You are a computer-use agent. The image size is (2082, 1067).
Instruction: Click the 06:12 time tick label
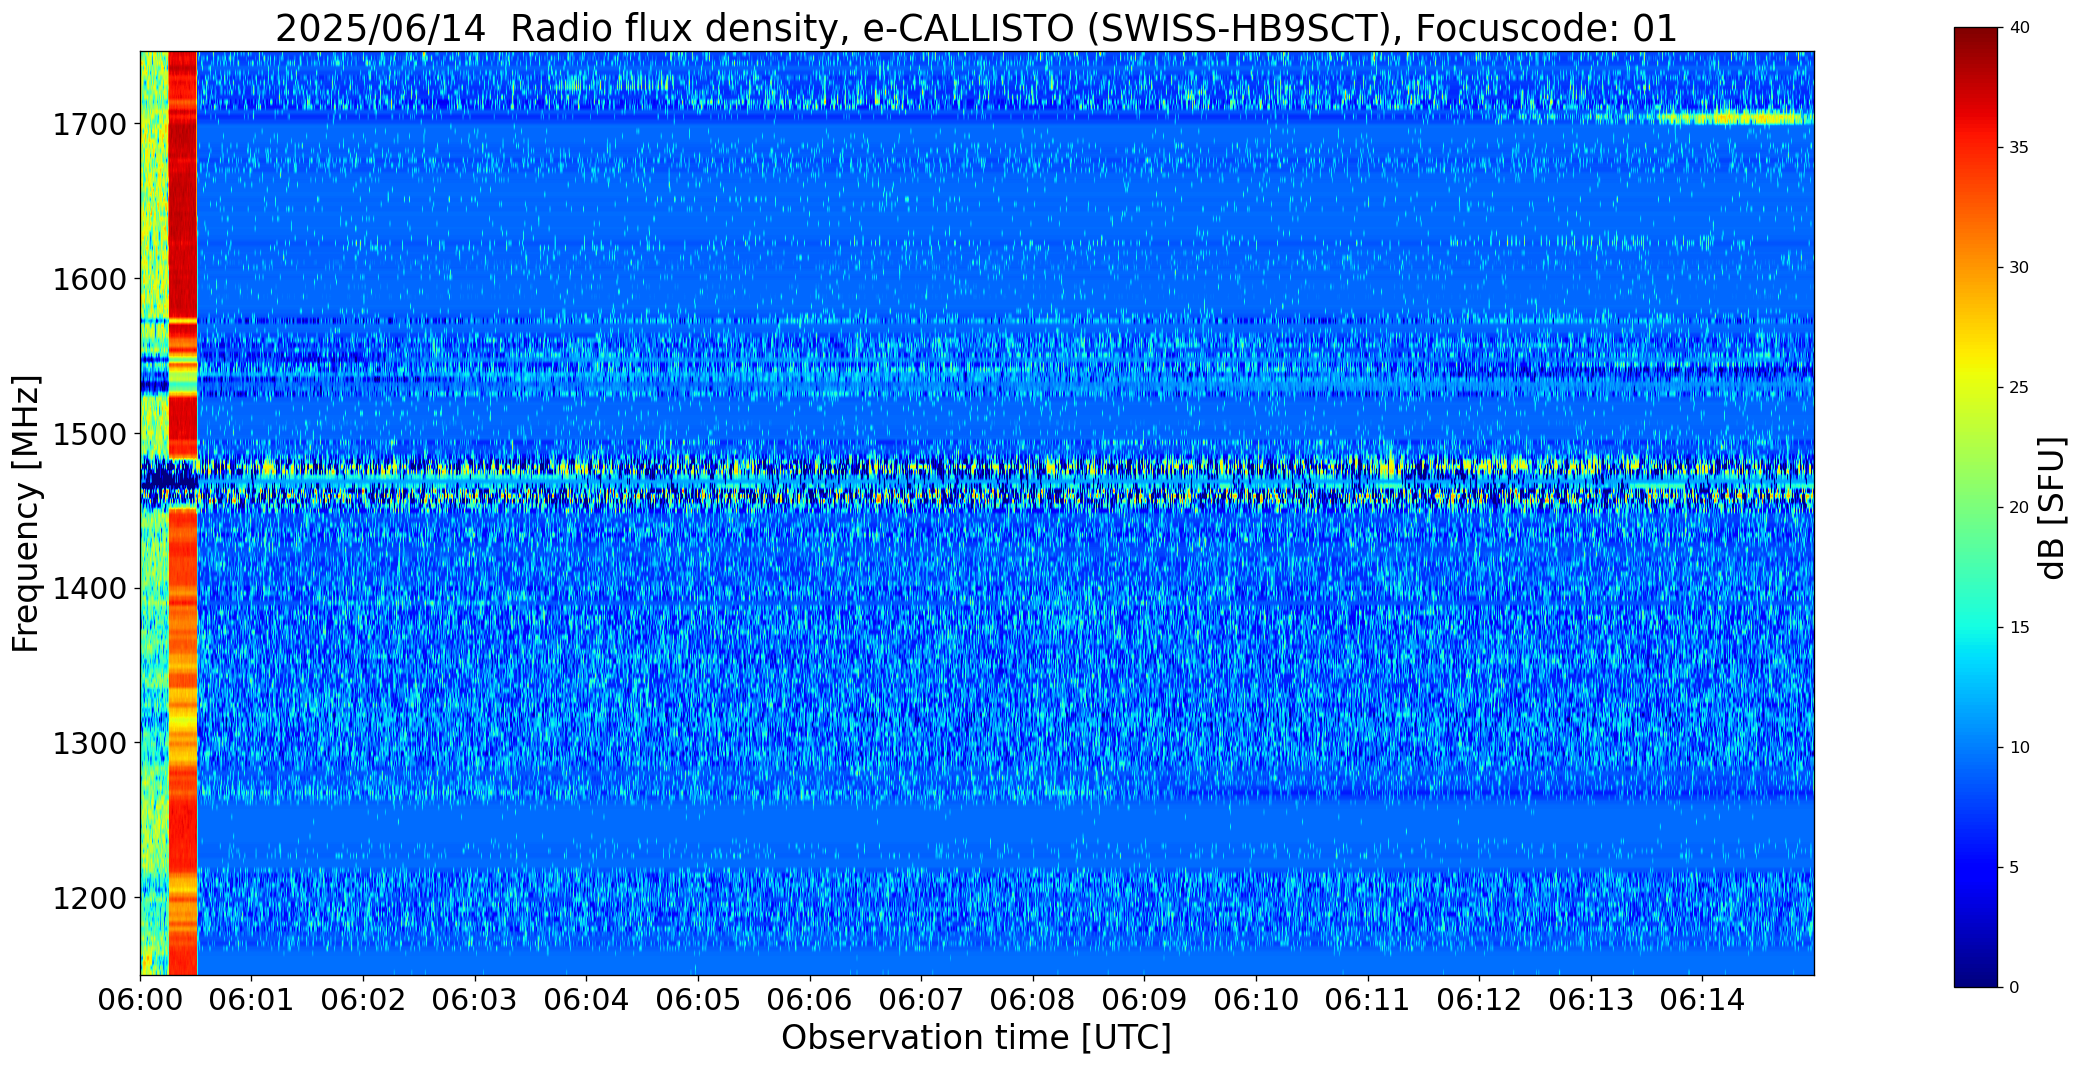coord(1479,1000)
